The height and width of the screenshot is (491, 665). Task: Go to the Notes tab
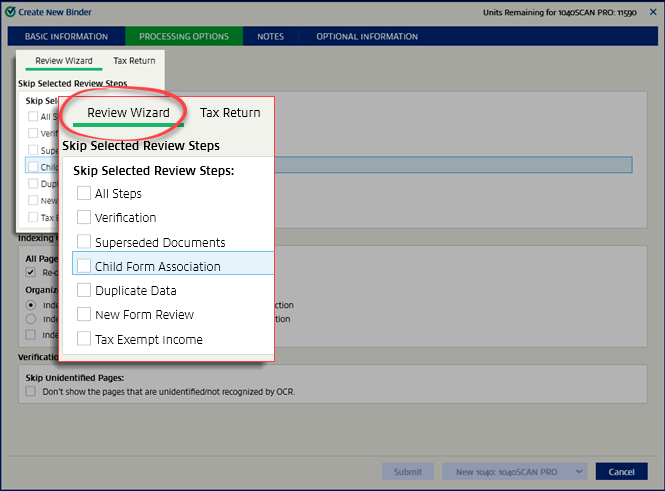[x=270, y=37]
